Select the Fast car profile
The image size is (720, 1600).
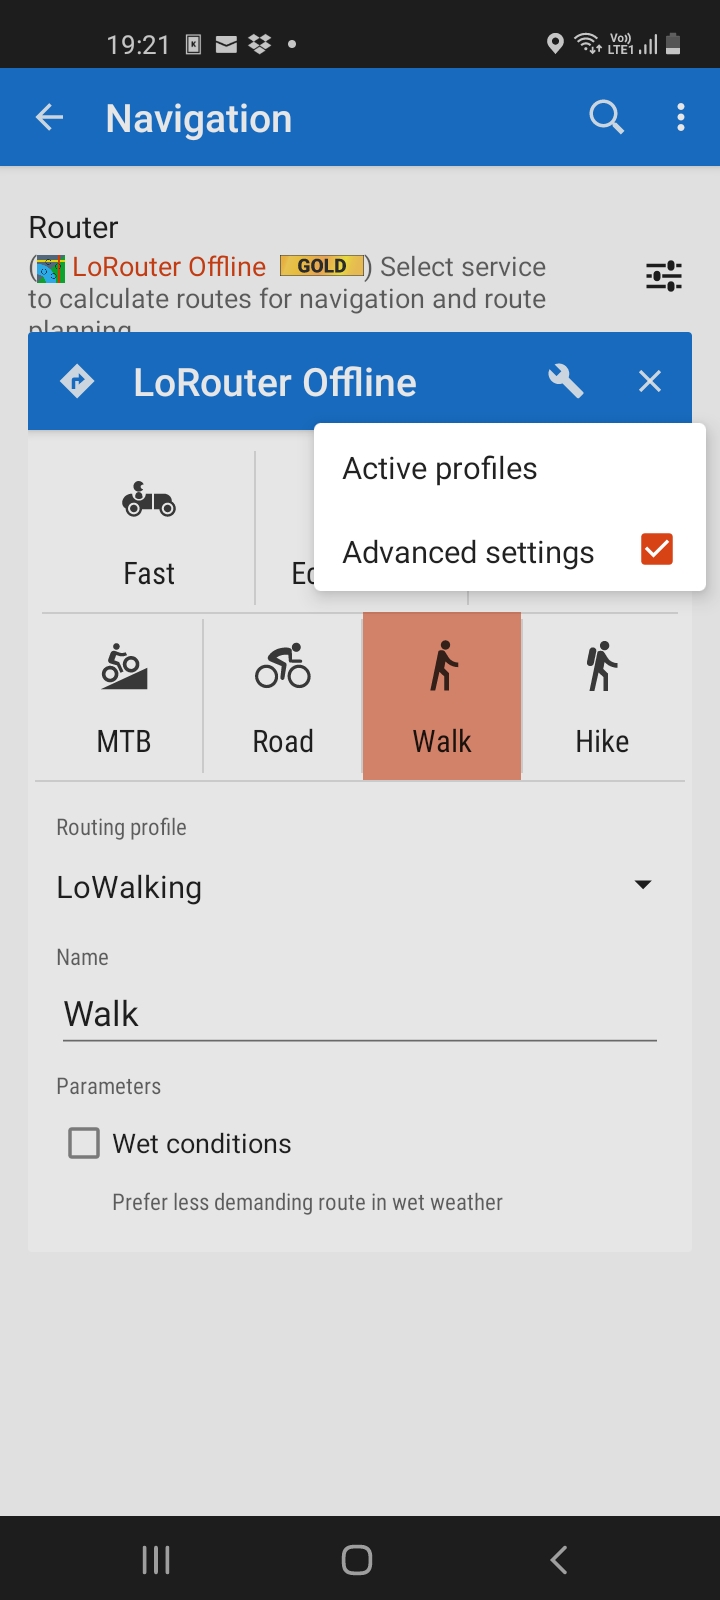pyautogui.click(x=149, y=530)
